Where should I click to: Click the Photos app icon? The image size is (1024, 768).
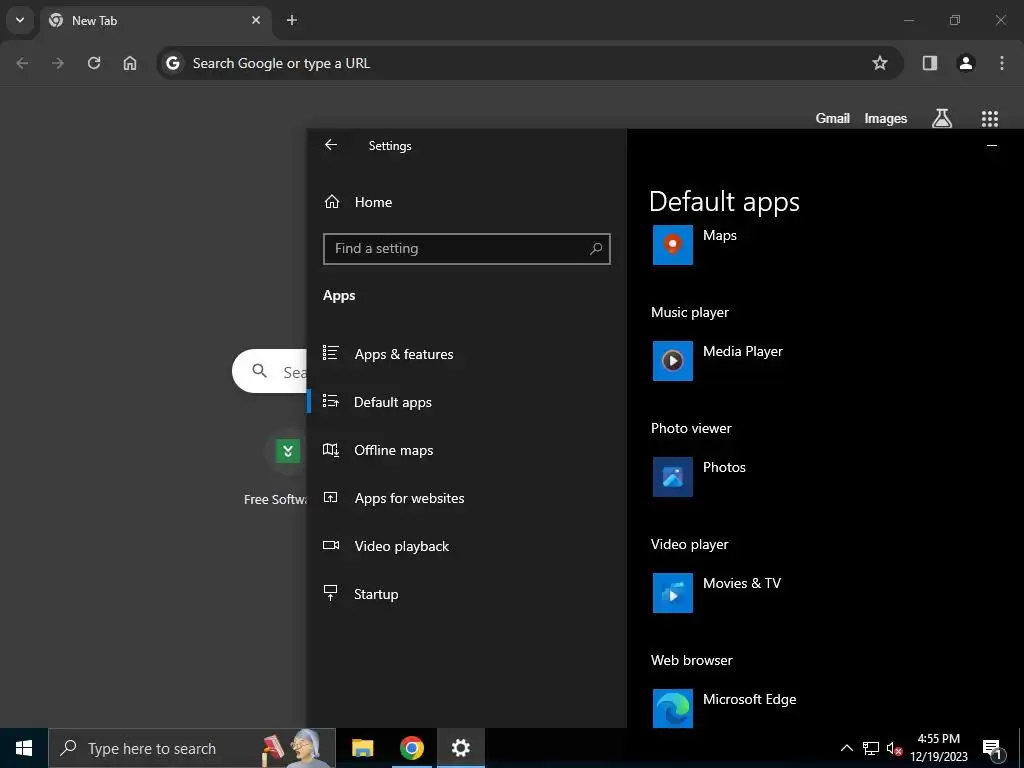(x=673, y=477)
